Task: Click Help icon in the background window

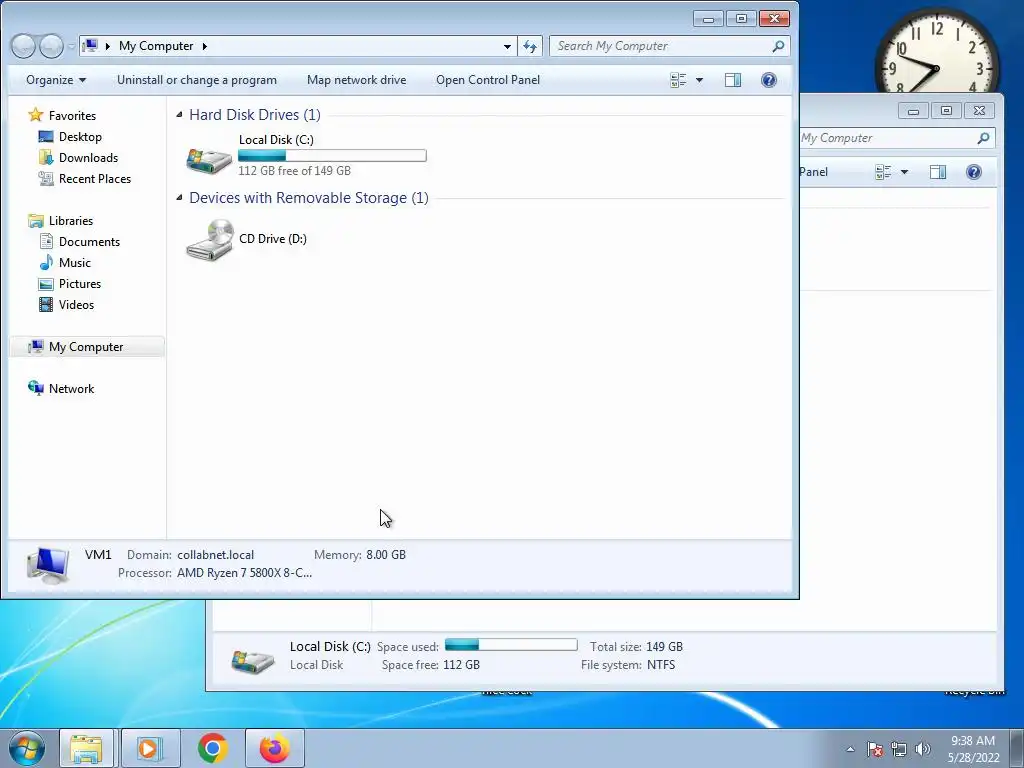Action: [974, 172]
